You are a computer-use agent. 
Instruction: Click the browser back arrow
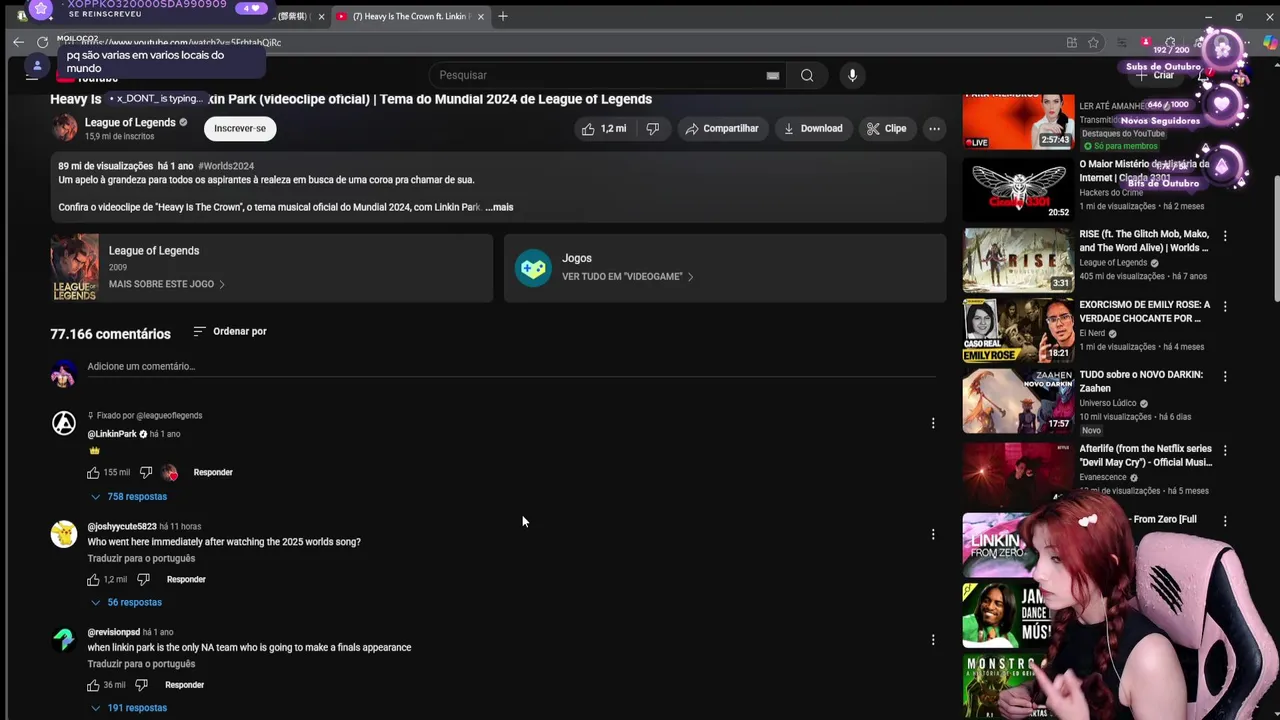[x=18, y=42]
